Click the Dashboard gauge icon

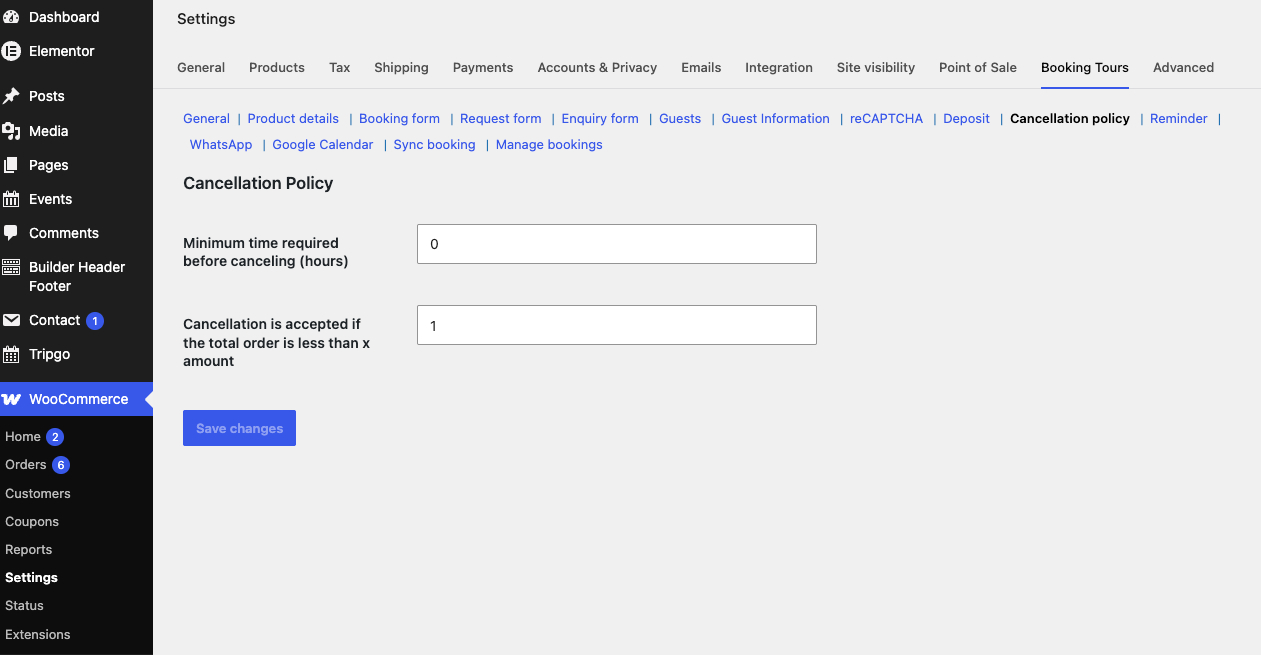tap(11, 17)
